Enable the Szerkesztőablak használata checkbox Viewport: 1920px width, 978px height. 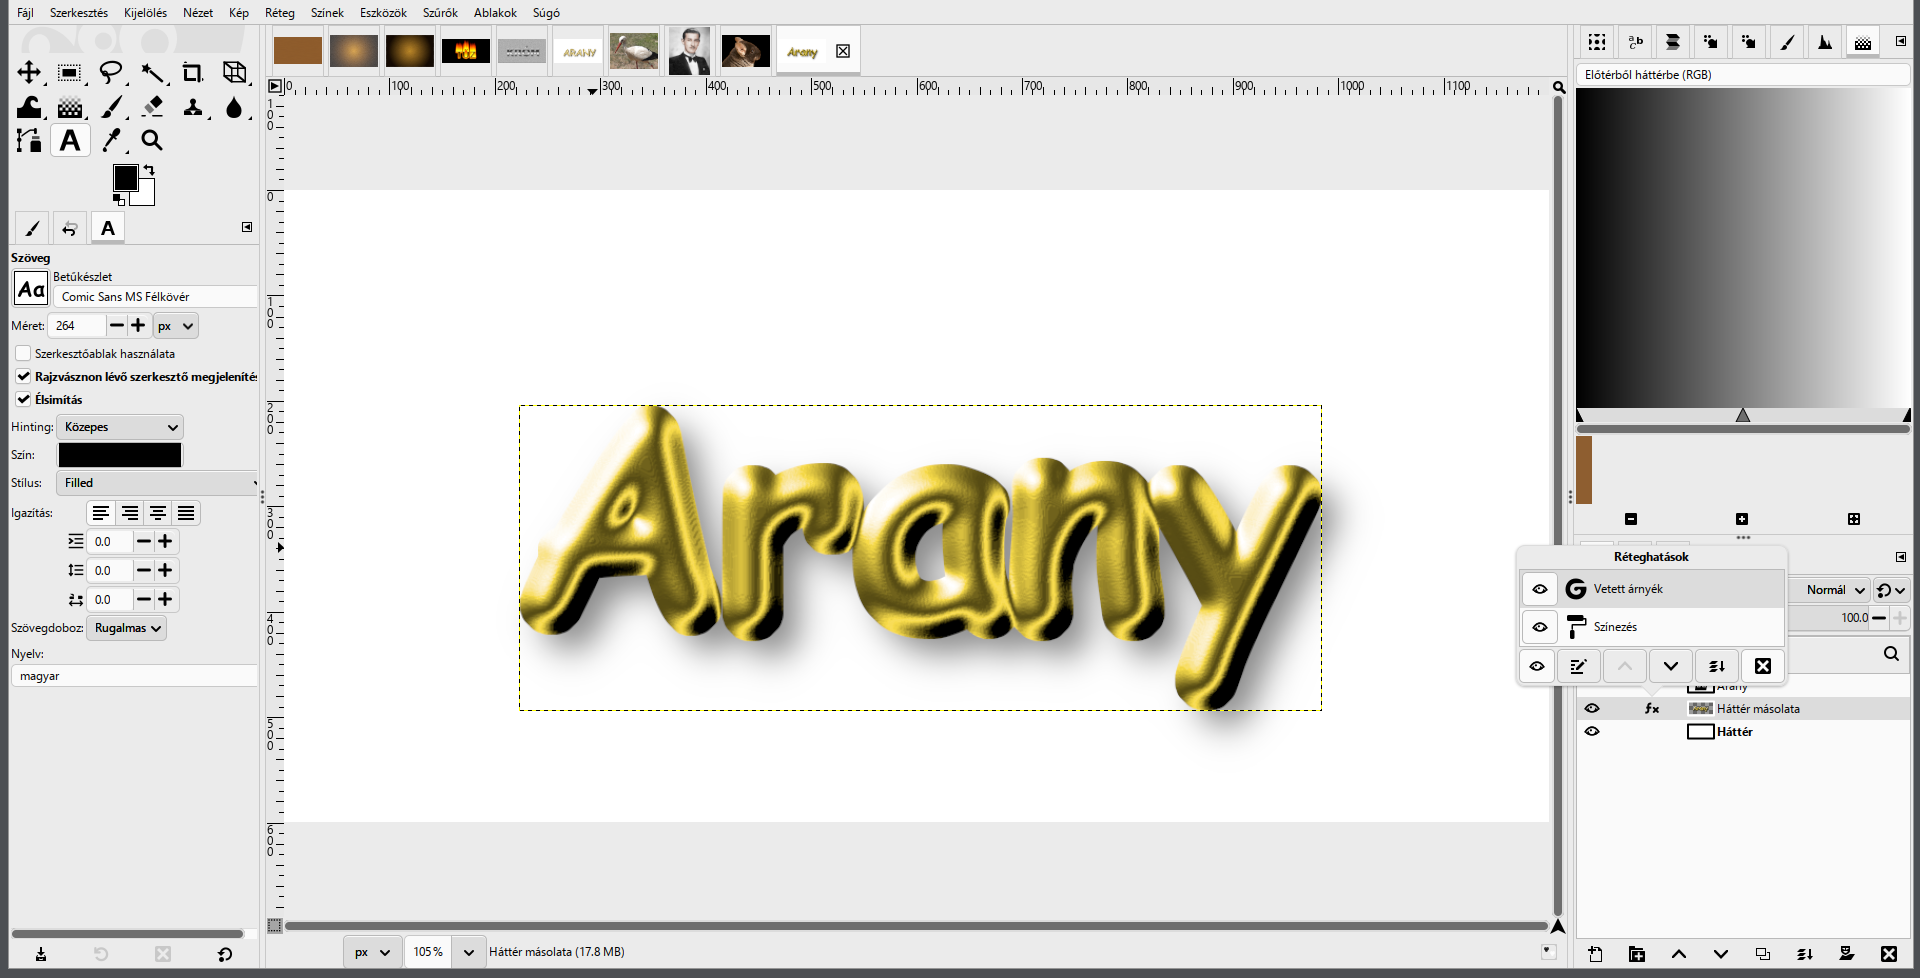pos(23,353)
